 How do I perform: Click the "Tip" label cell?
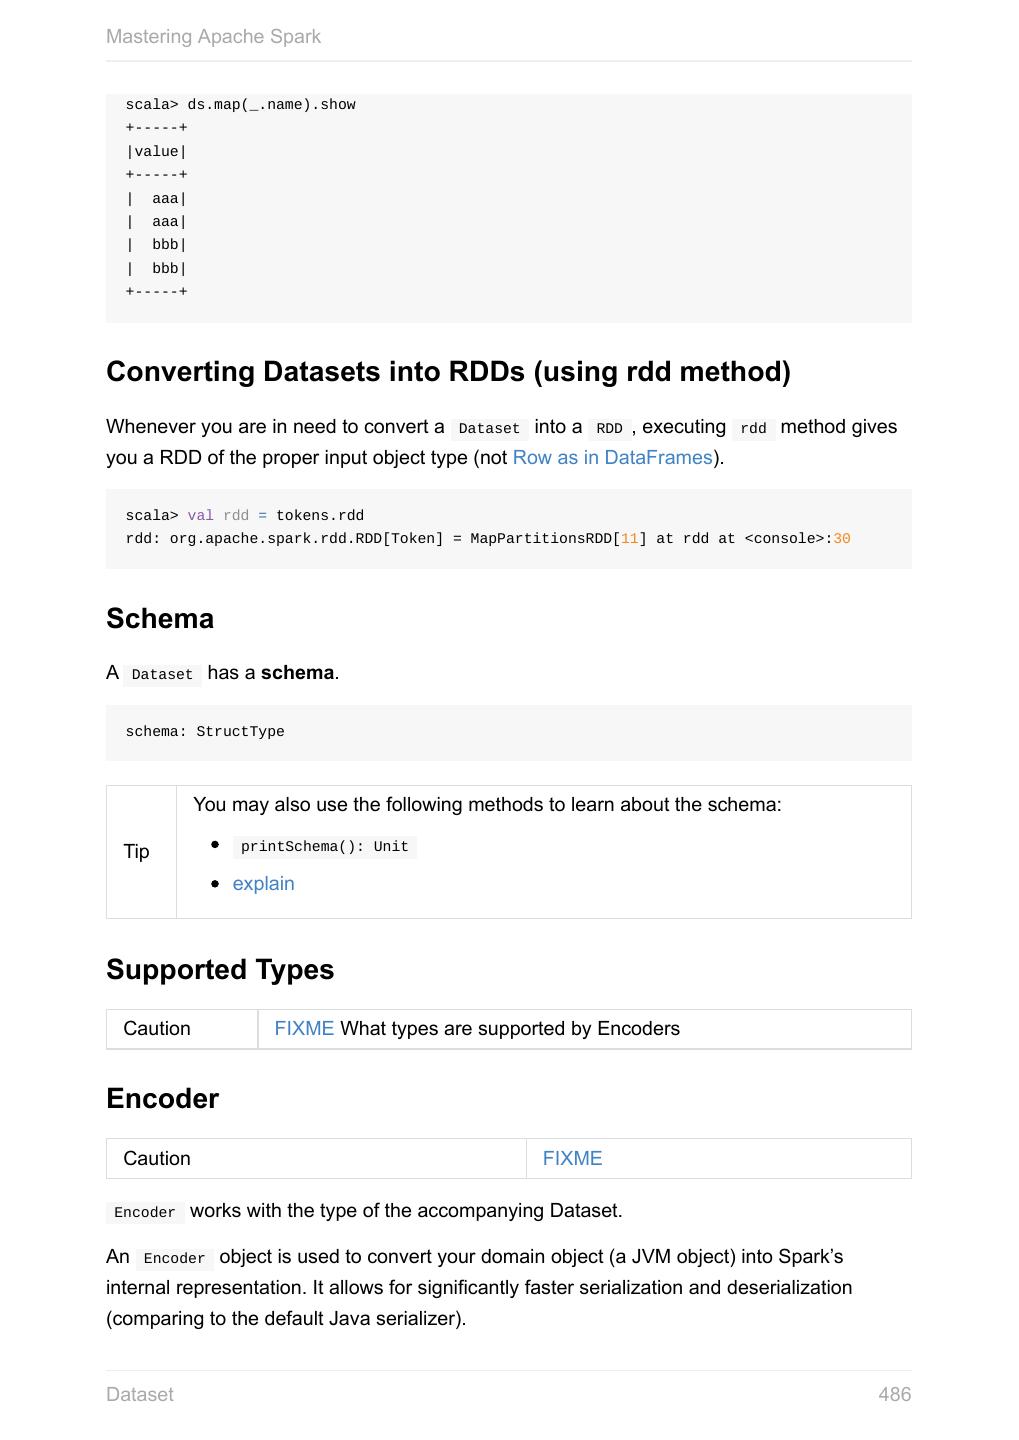137,852
